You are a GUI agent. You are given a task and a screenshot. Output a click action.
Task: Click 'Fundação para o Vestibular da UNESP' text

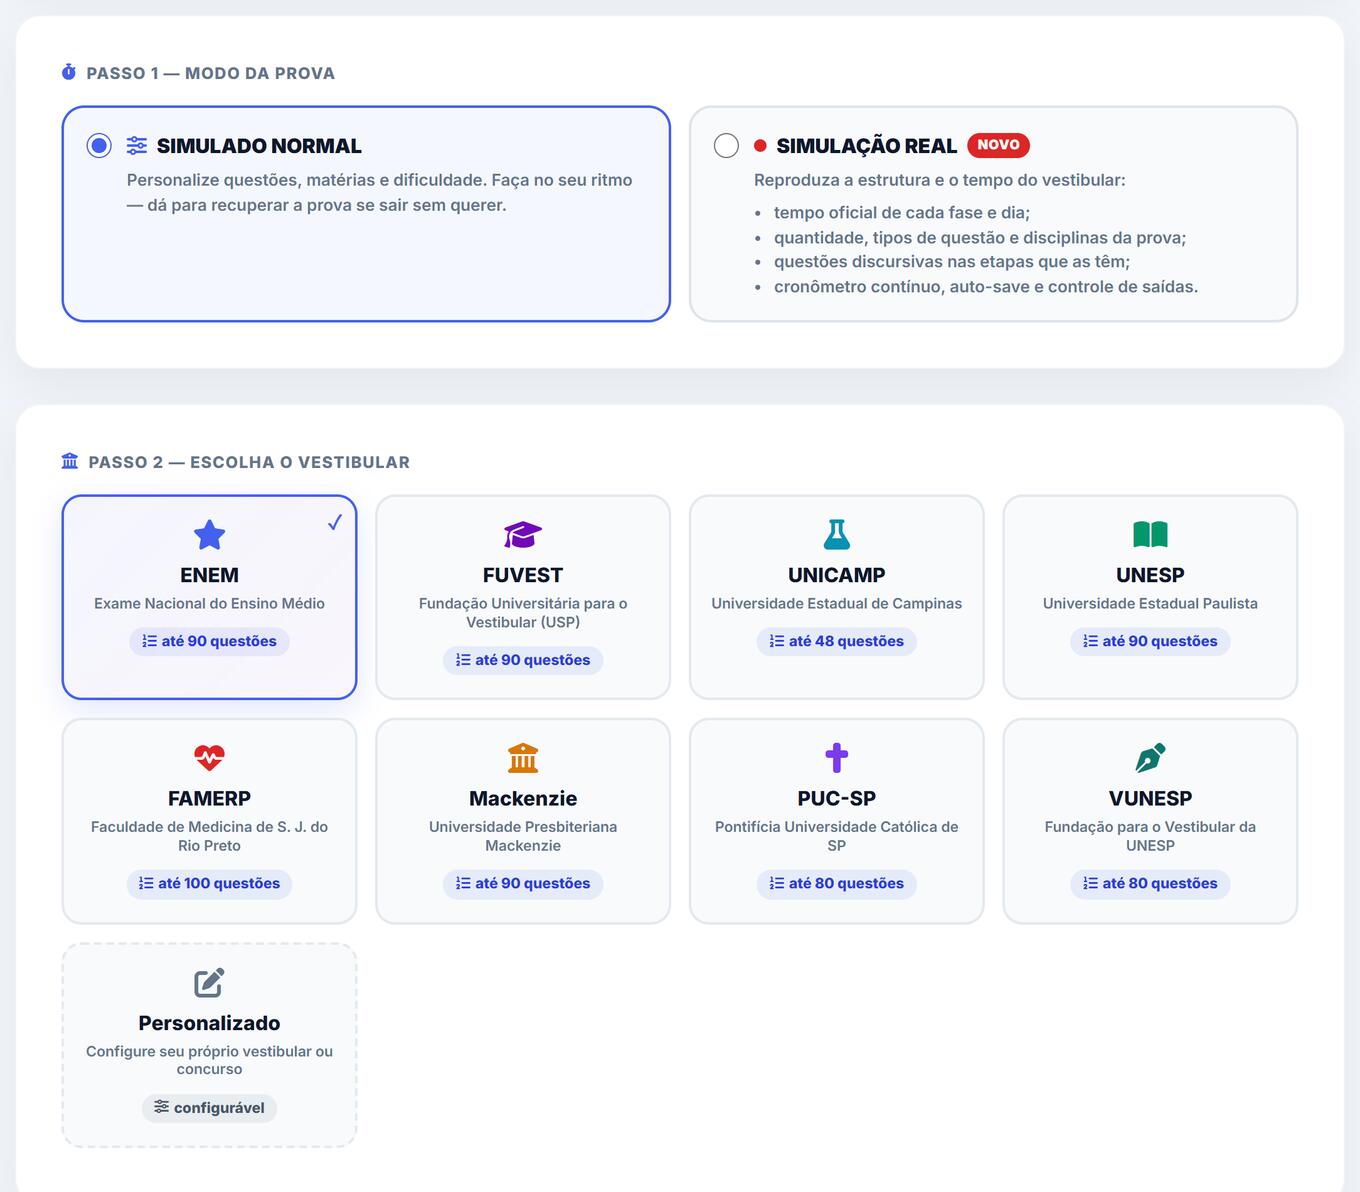click(x=1150, y=836)
